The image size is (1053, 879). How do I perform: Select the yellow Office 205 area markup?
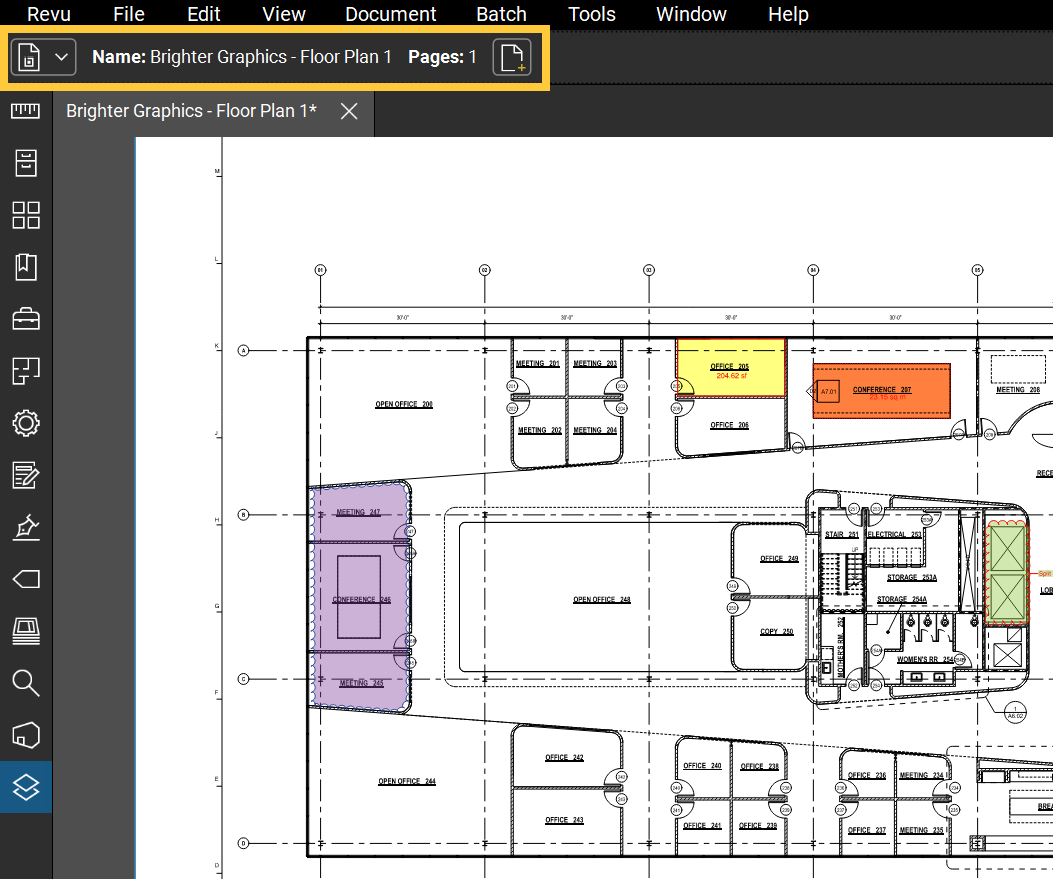coord(730,385)
